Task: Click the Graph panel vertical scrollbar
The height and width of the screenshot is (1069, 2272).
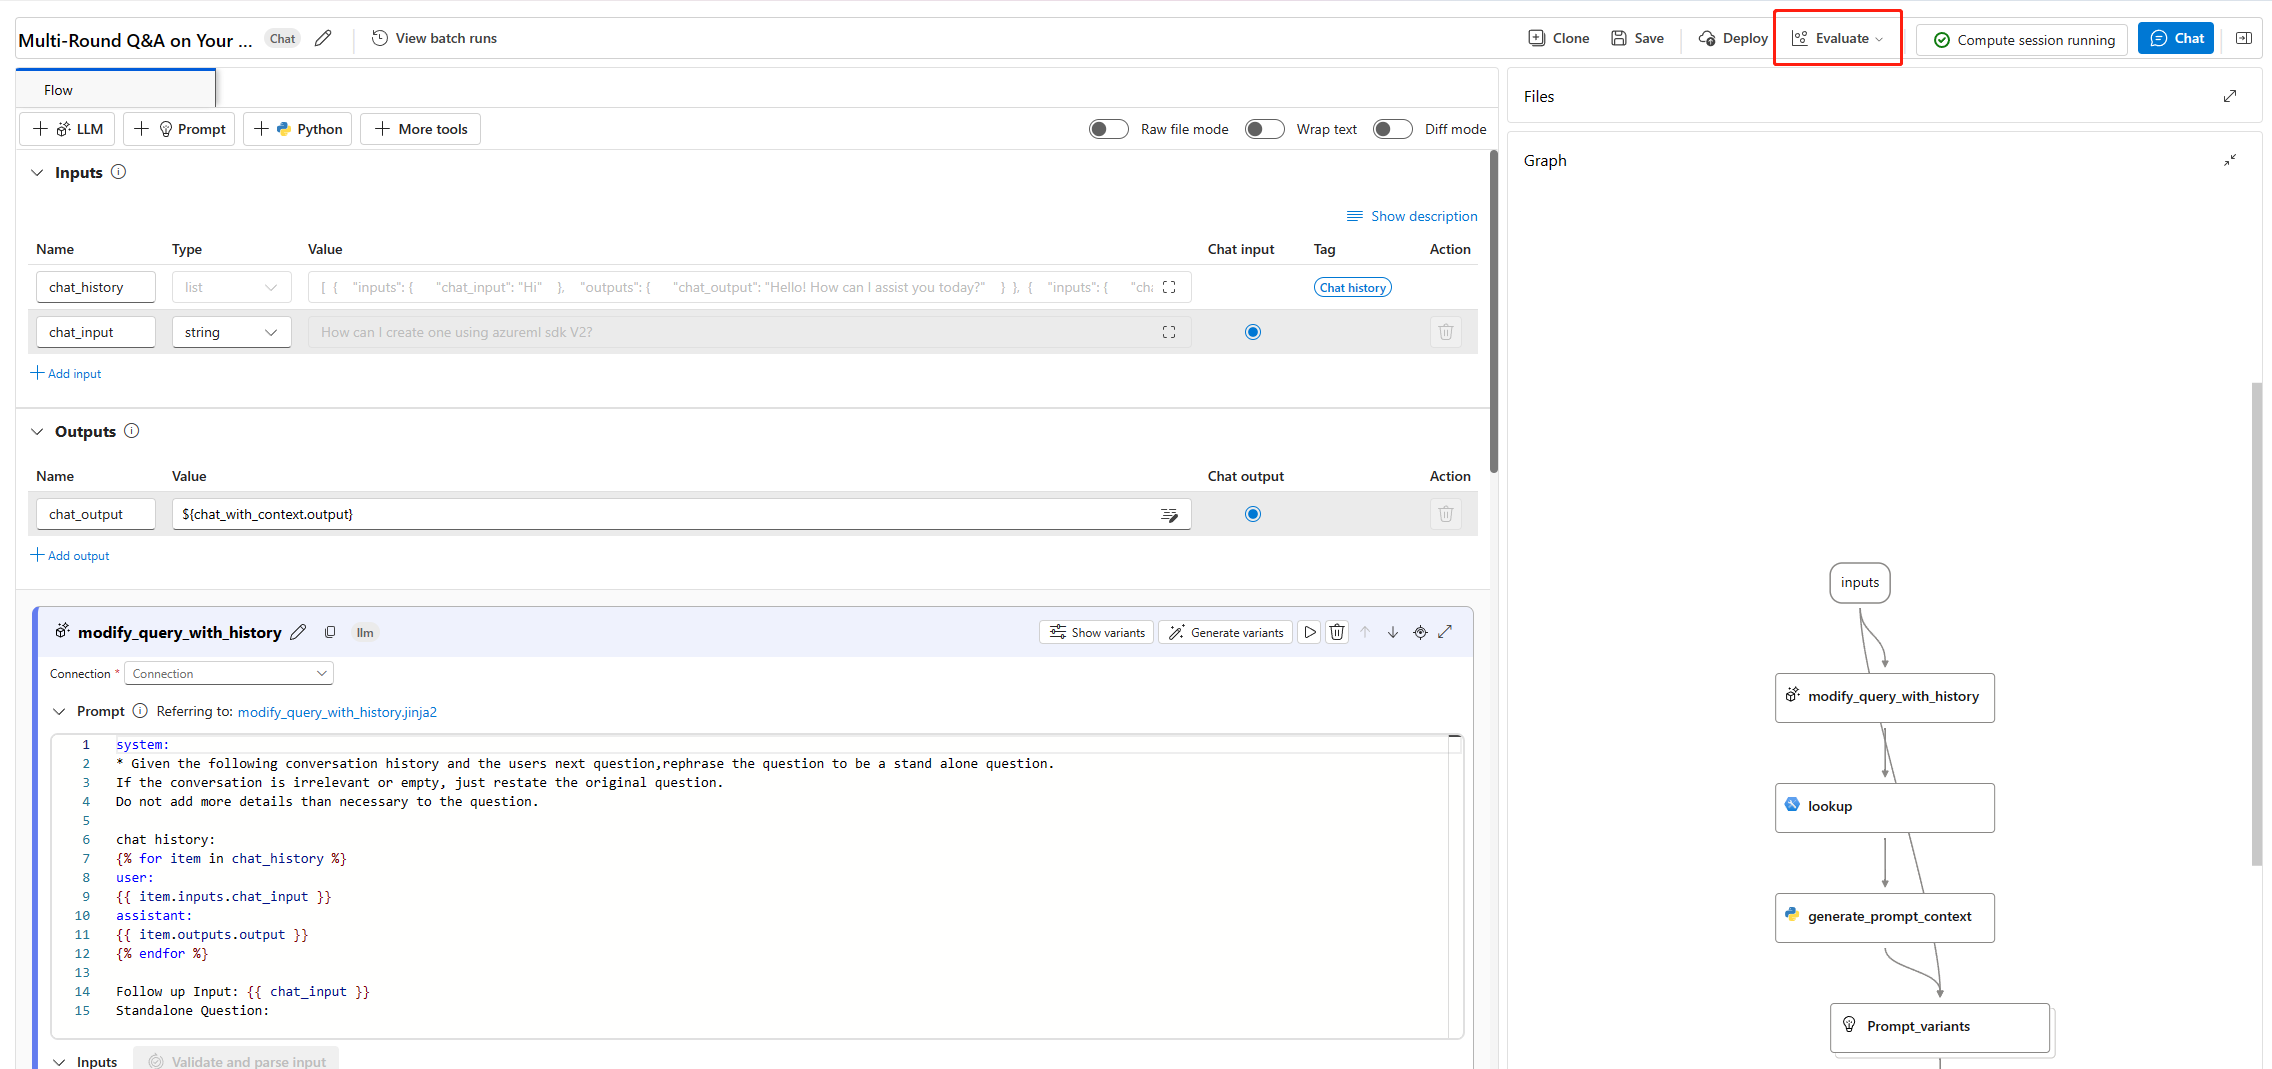Action: [x=2256, y=623]
